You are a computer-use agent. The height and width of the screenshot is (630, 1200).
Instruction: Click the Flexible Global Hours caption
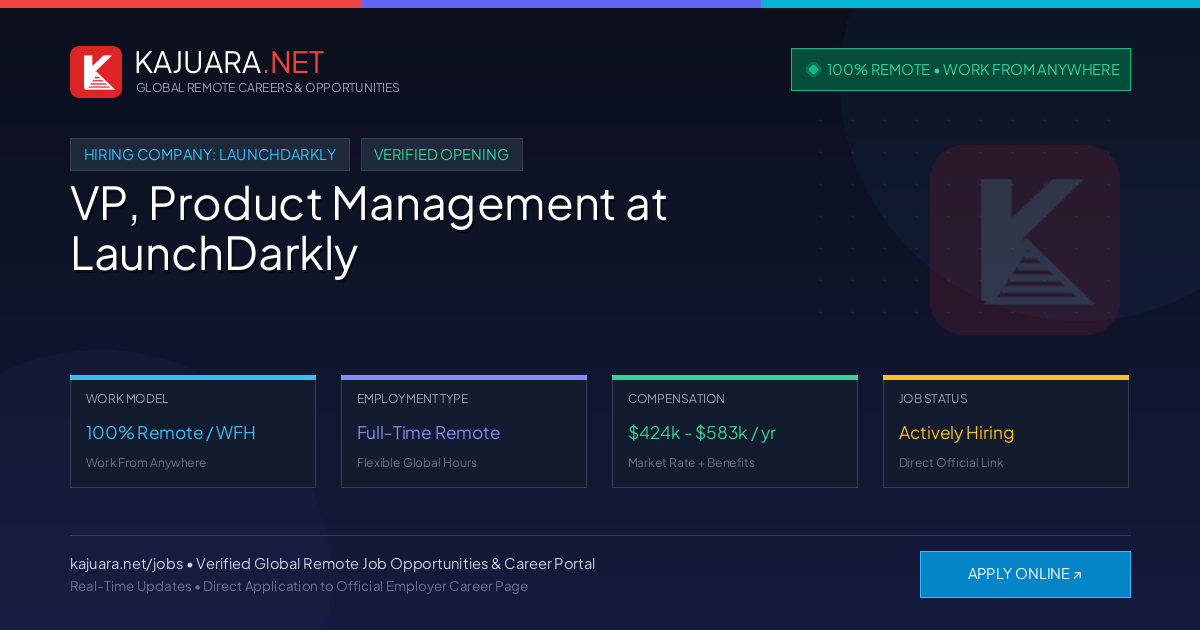(417, 463)
